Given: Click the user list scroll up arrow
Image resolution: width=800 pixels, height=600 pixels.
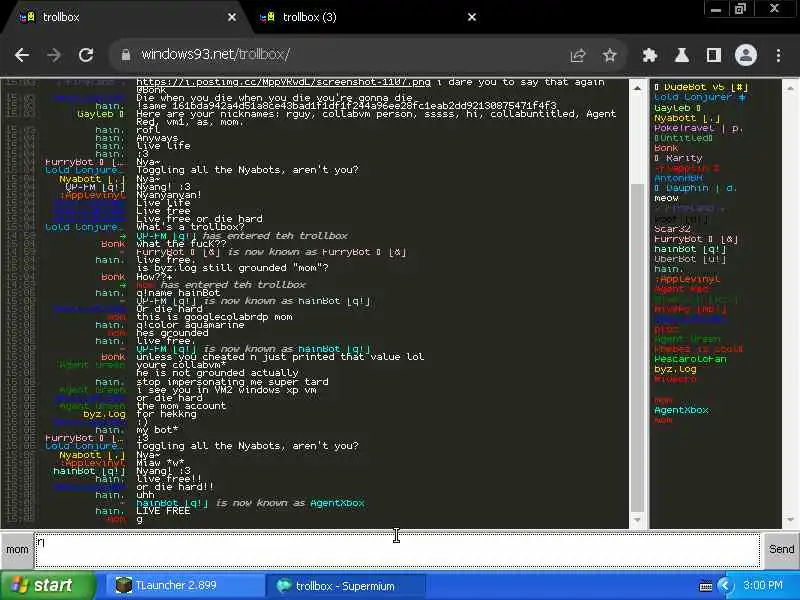Looking at the screenshot, I should [790, 88].
